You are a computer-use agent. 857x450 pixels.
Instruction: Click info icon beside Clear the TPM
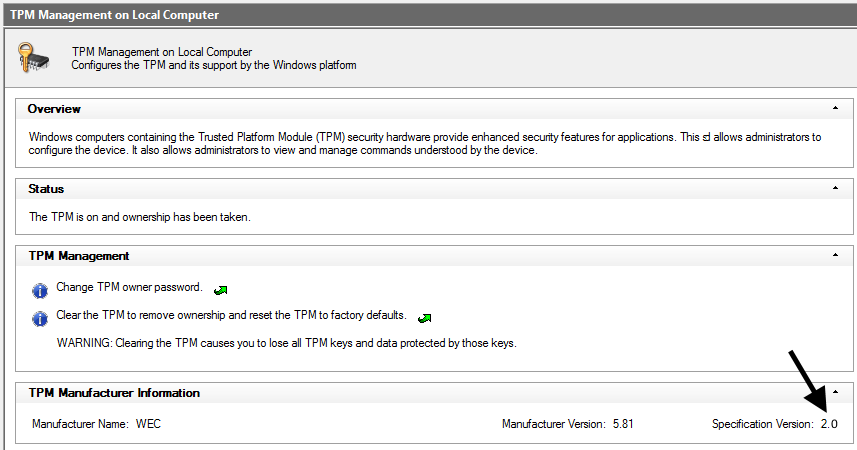click(x=40, y=318)
